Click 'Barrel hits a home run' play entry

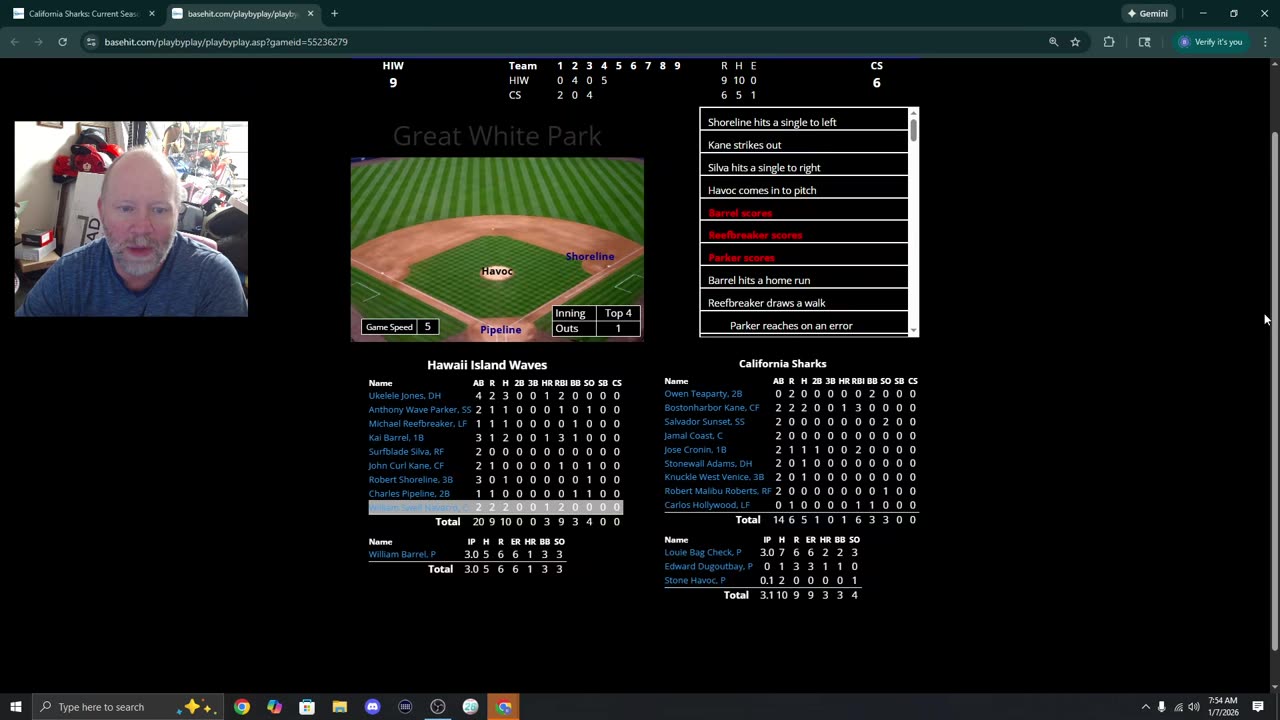point(759,280)
